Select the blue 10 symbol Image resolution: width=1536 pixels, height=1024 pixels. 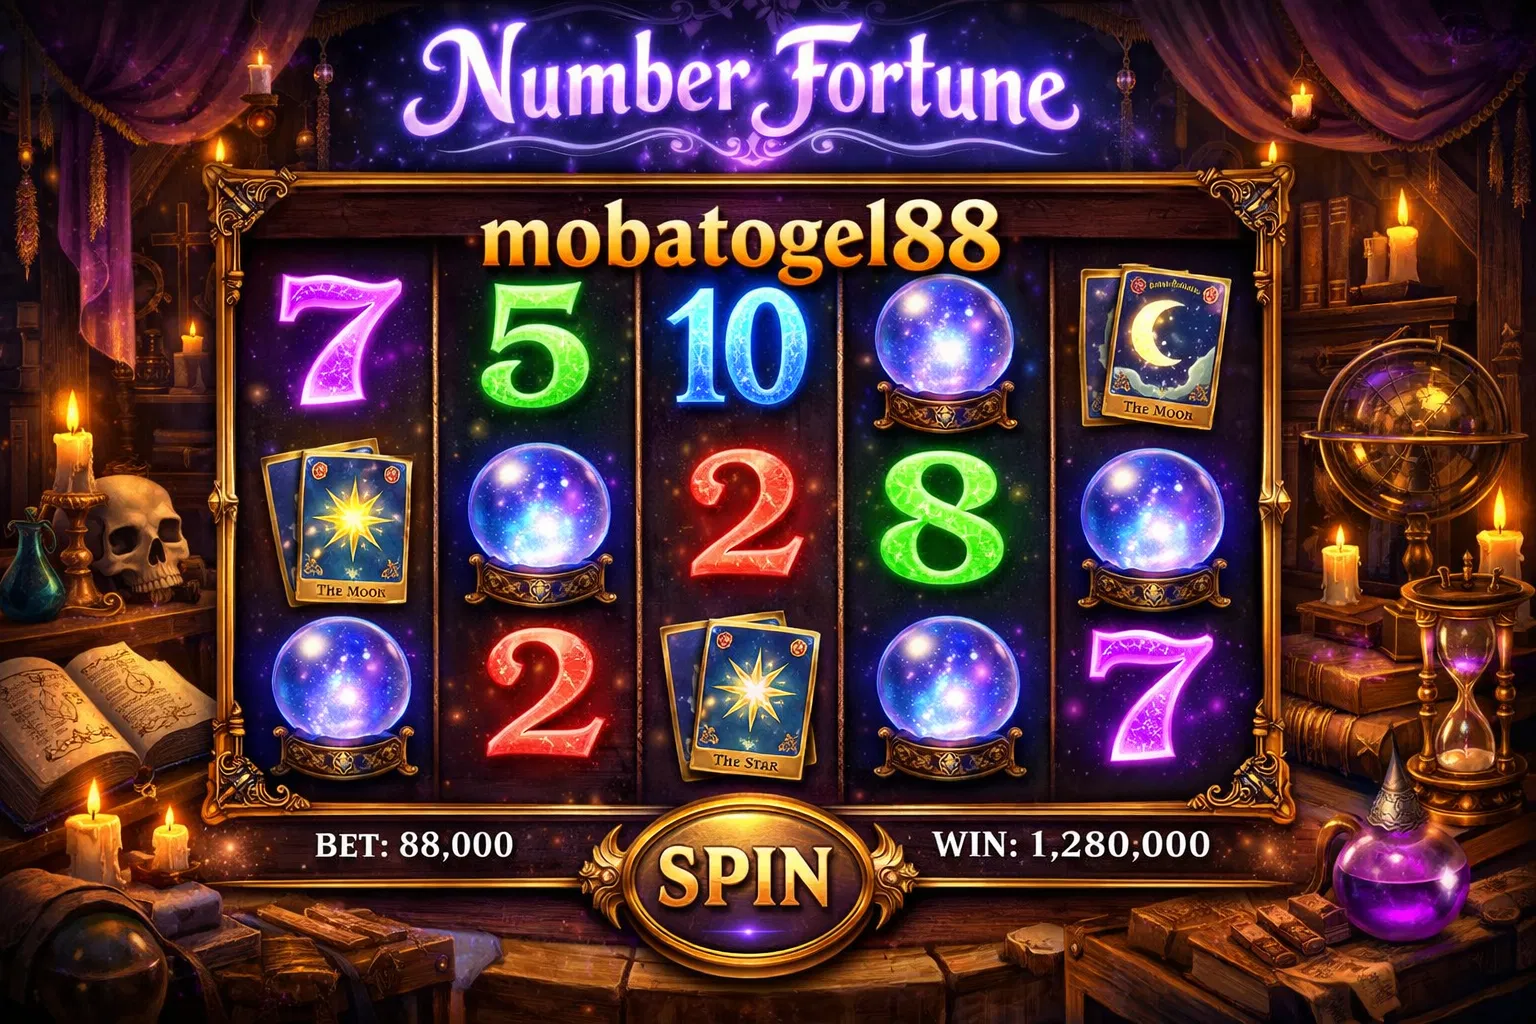click(x=739, y=347)
